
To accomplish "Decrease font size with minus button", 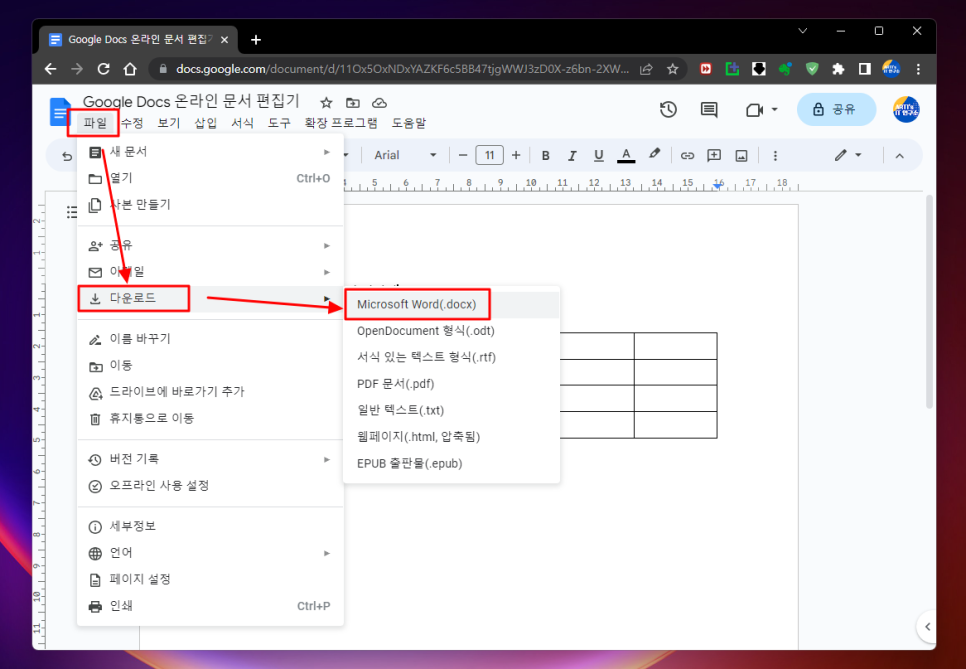I will point(463,155).
